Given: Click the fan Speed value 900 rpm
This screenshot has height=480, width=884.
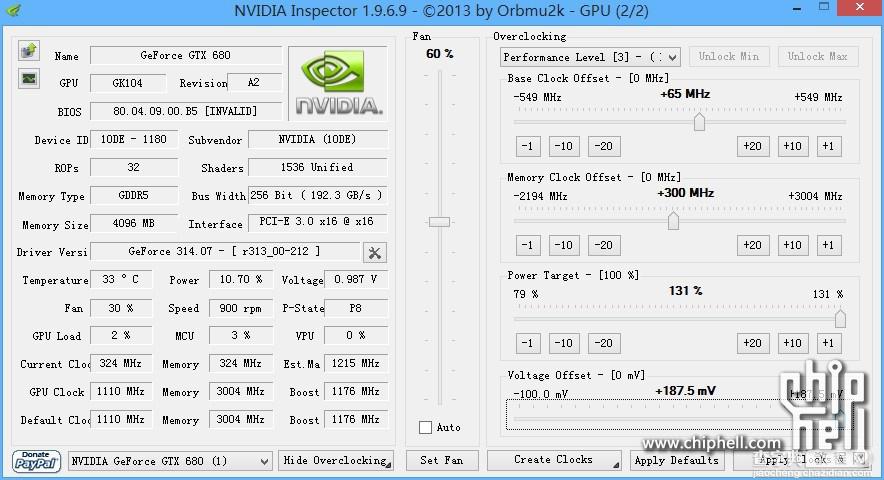Looking at the screenshot, I should click(241, 308).
